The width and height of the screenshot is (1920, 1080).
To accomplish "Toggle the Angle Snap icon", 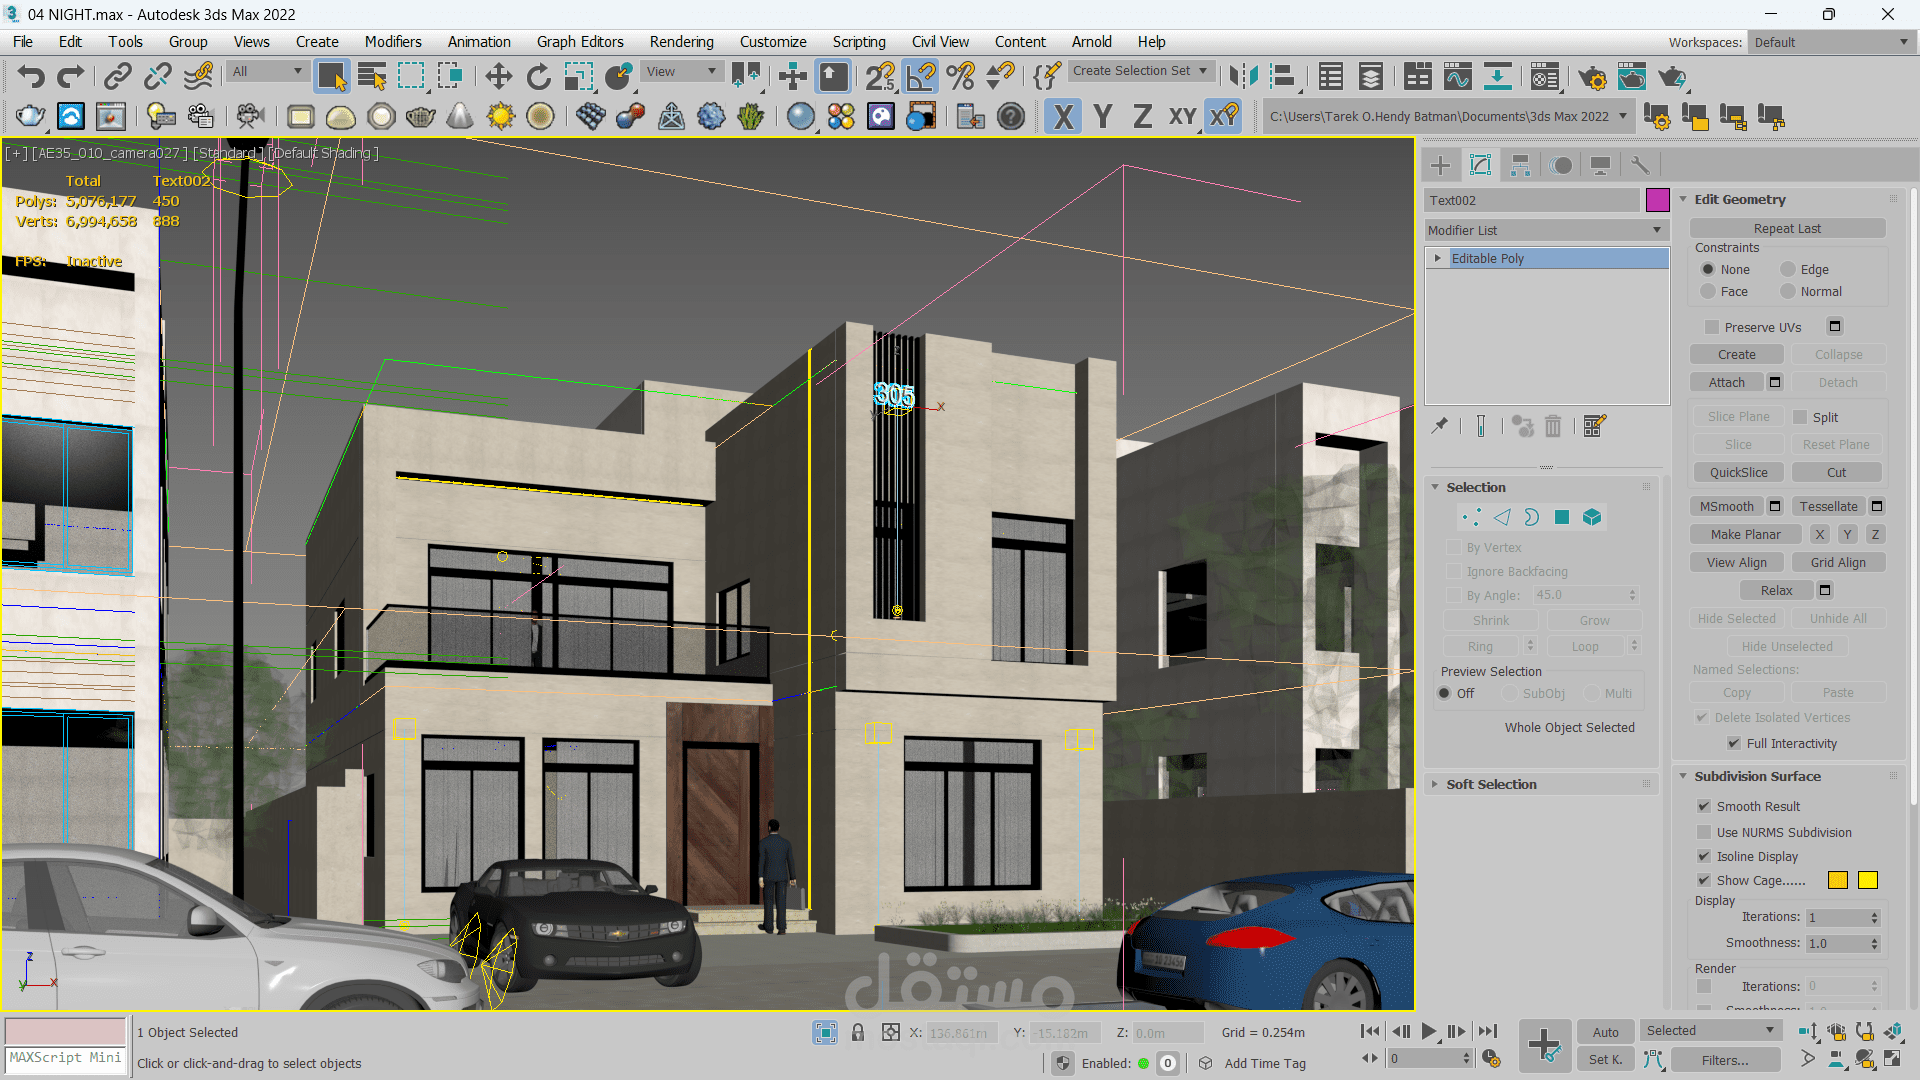I will pos(920,77).
